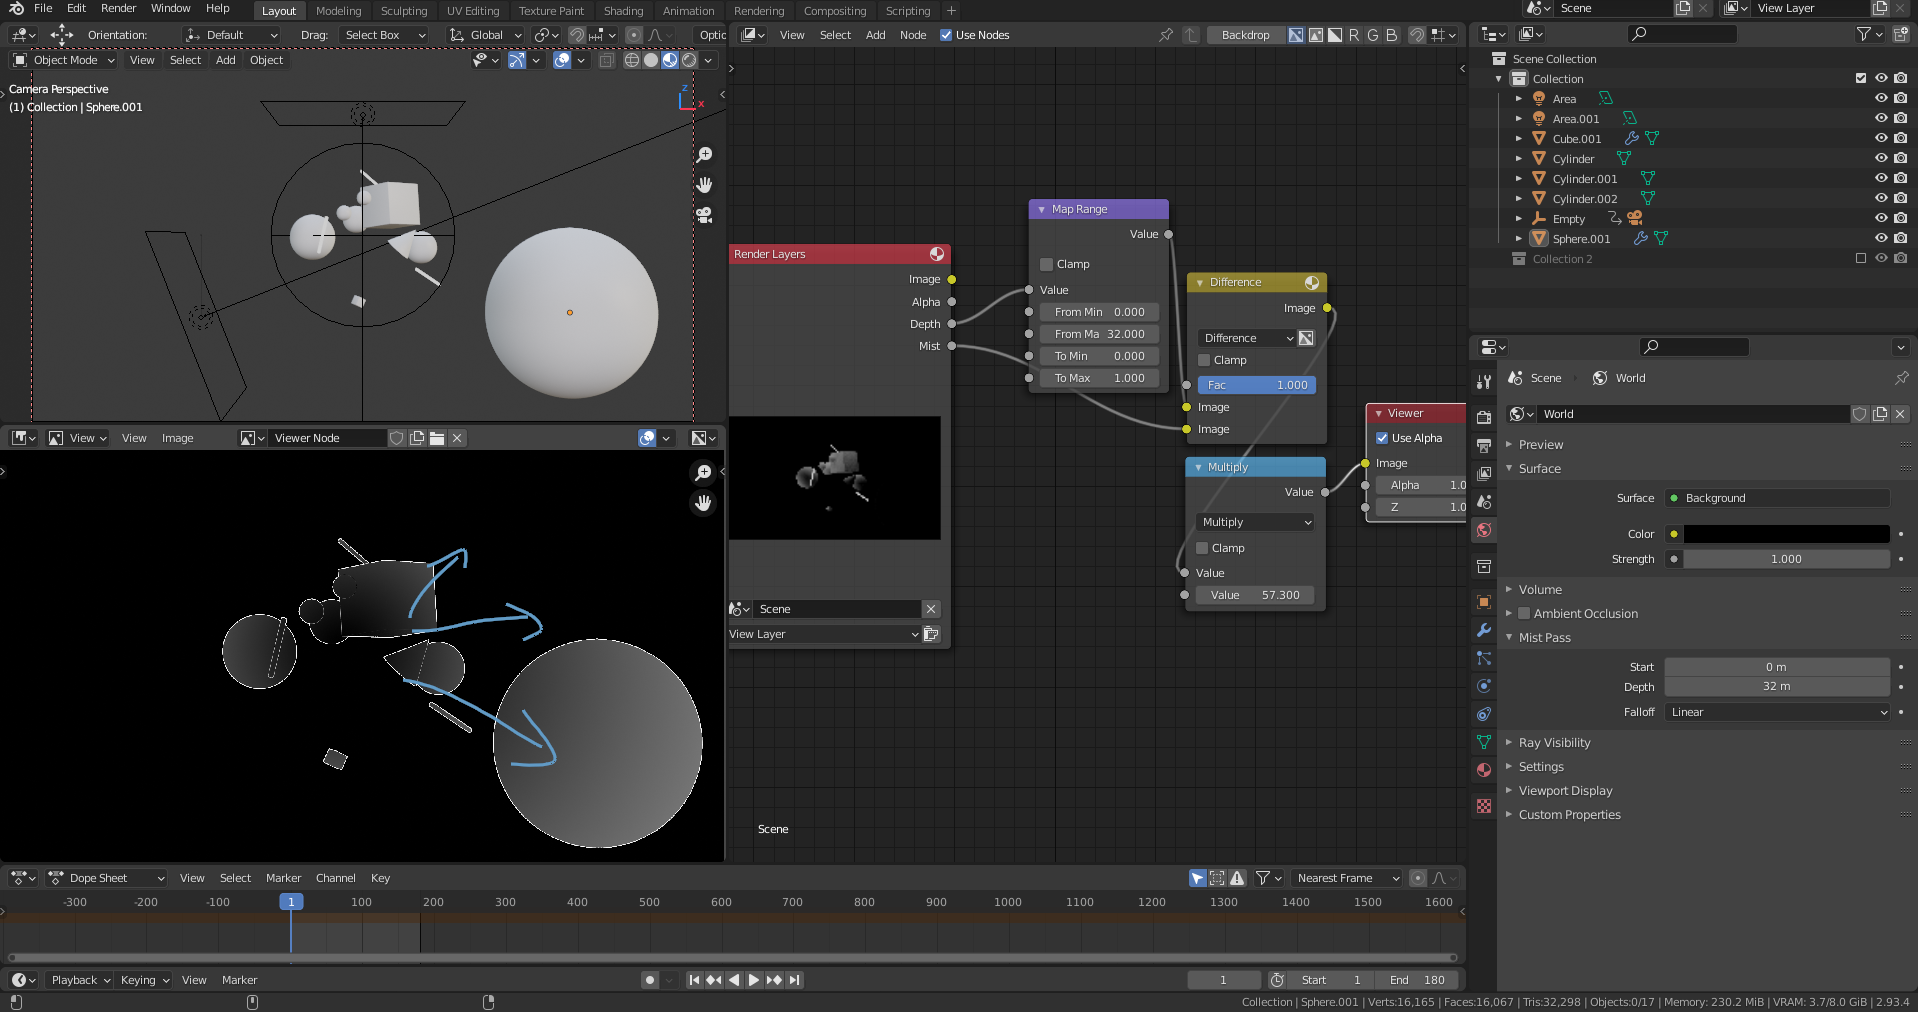Open the Modifier properties wrench icon
Screen dimensions: 1918x1012
click(1484, 630)
